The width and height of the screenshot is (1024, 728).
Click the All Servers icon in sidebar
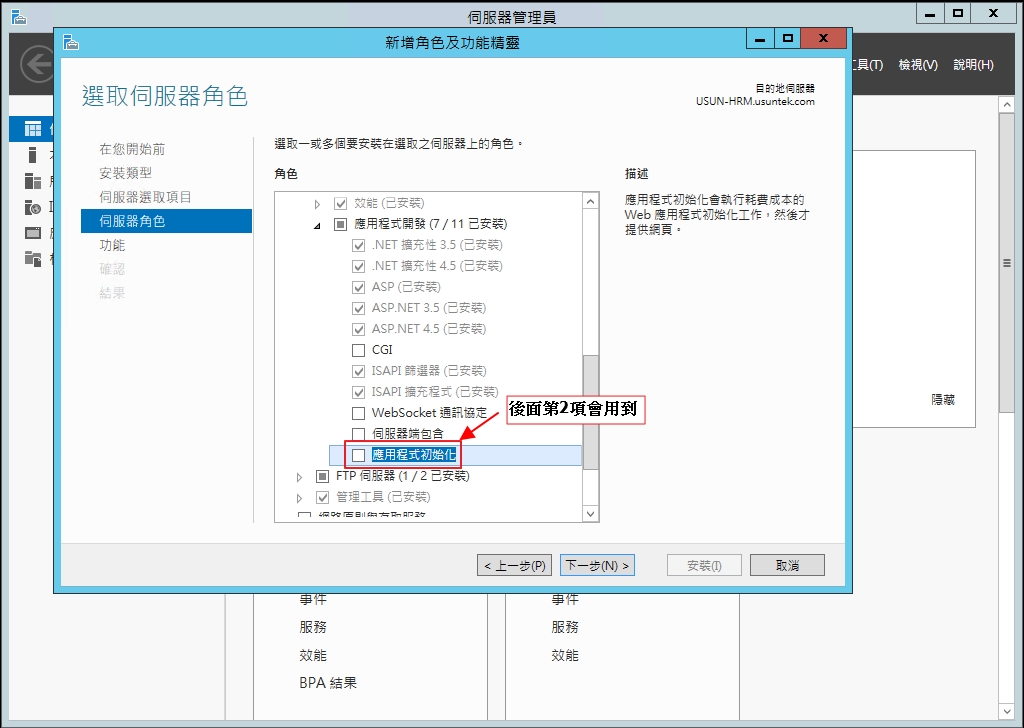click(33, 181)
